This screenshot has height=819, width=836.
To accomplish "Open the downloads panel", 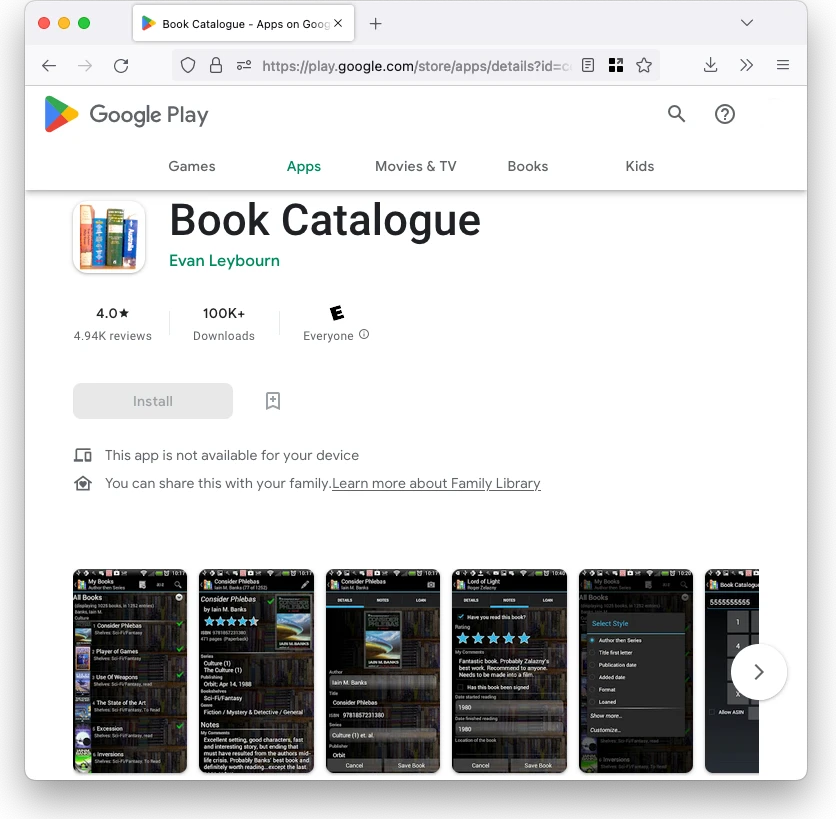I will click(x=710, y=65).
